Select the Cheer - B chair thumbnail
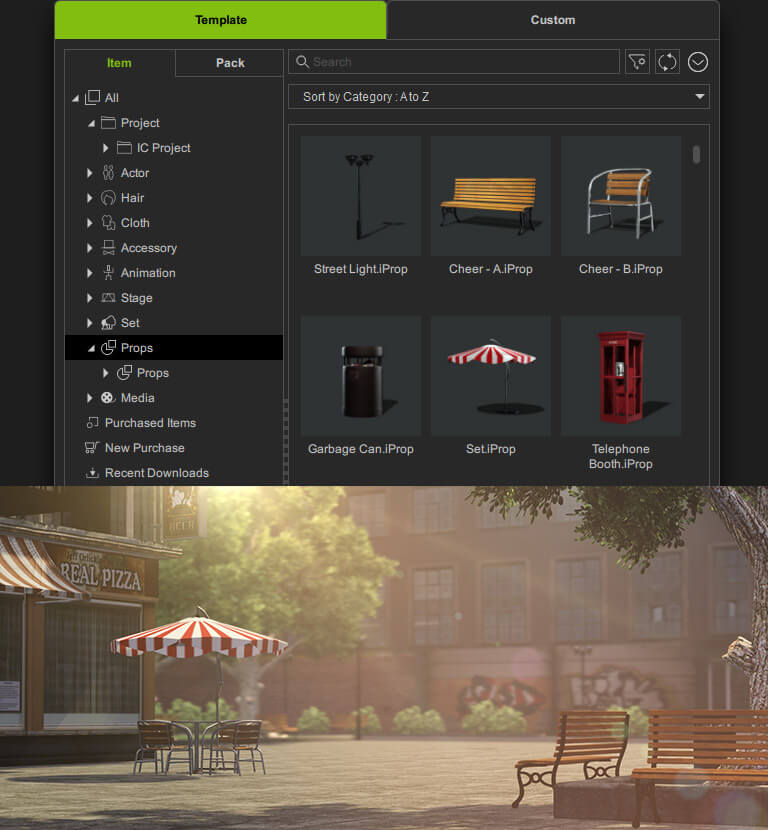The image size is (768, 830). point(621,196)
